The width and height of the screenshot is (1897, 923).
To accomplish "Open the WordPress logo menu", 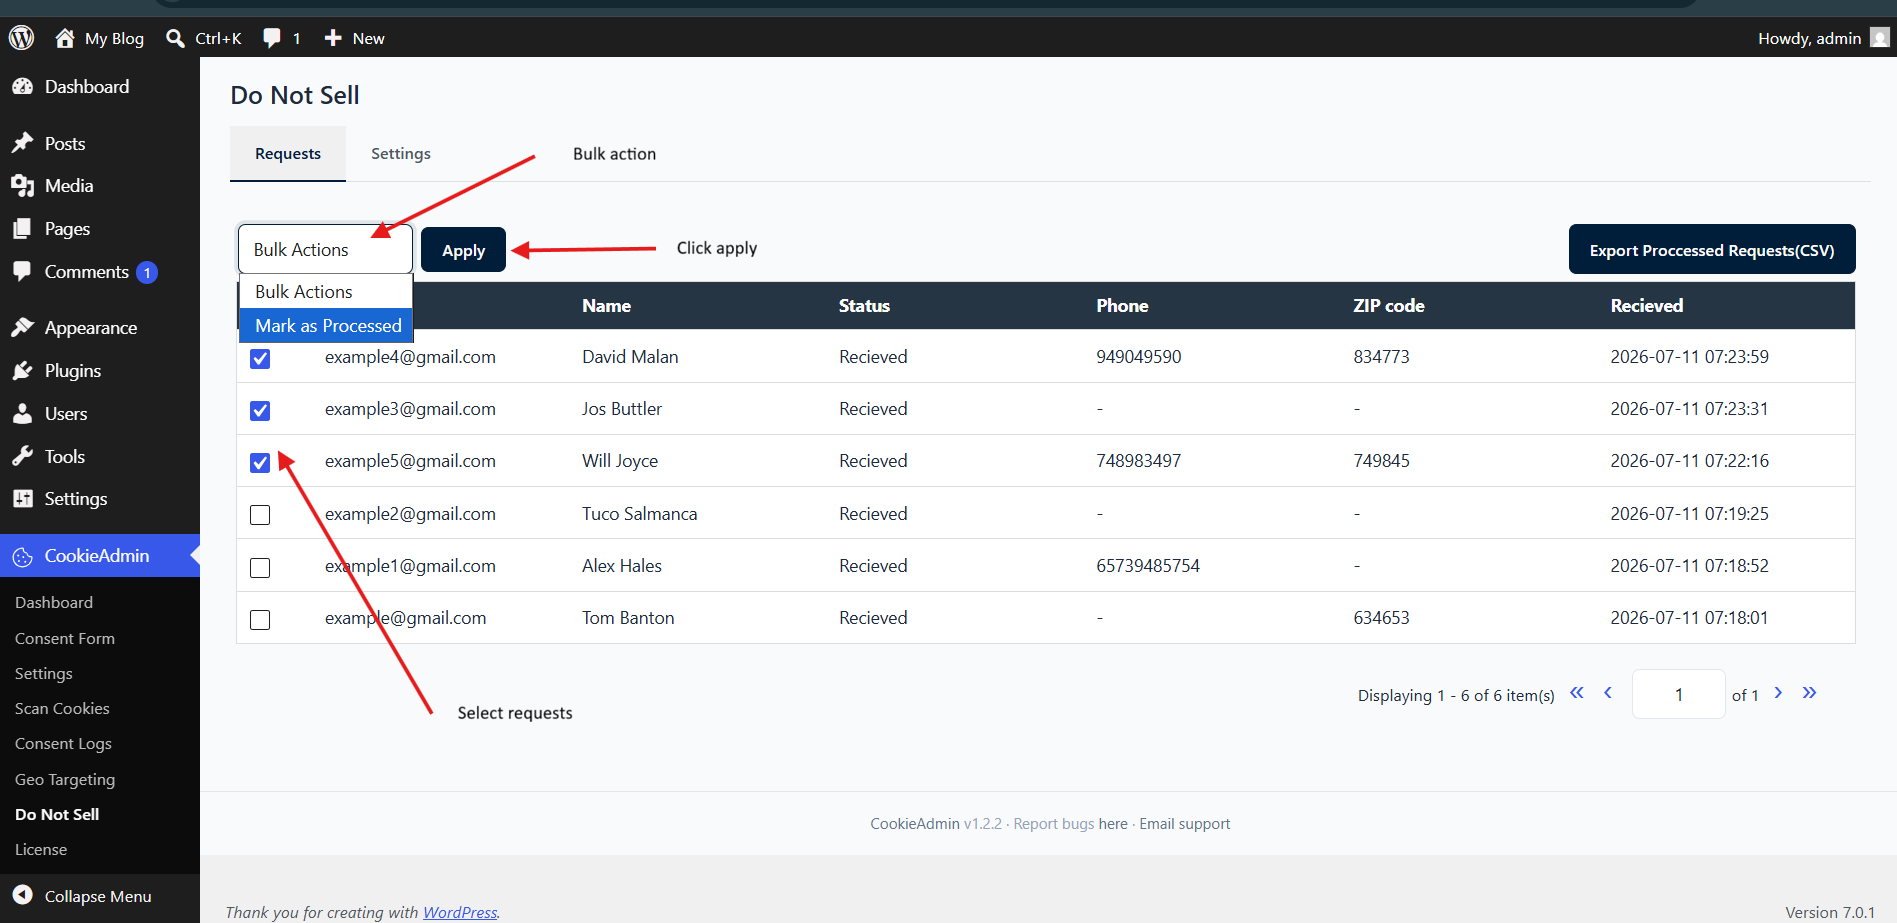I will tap(21, 38).
